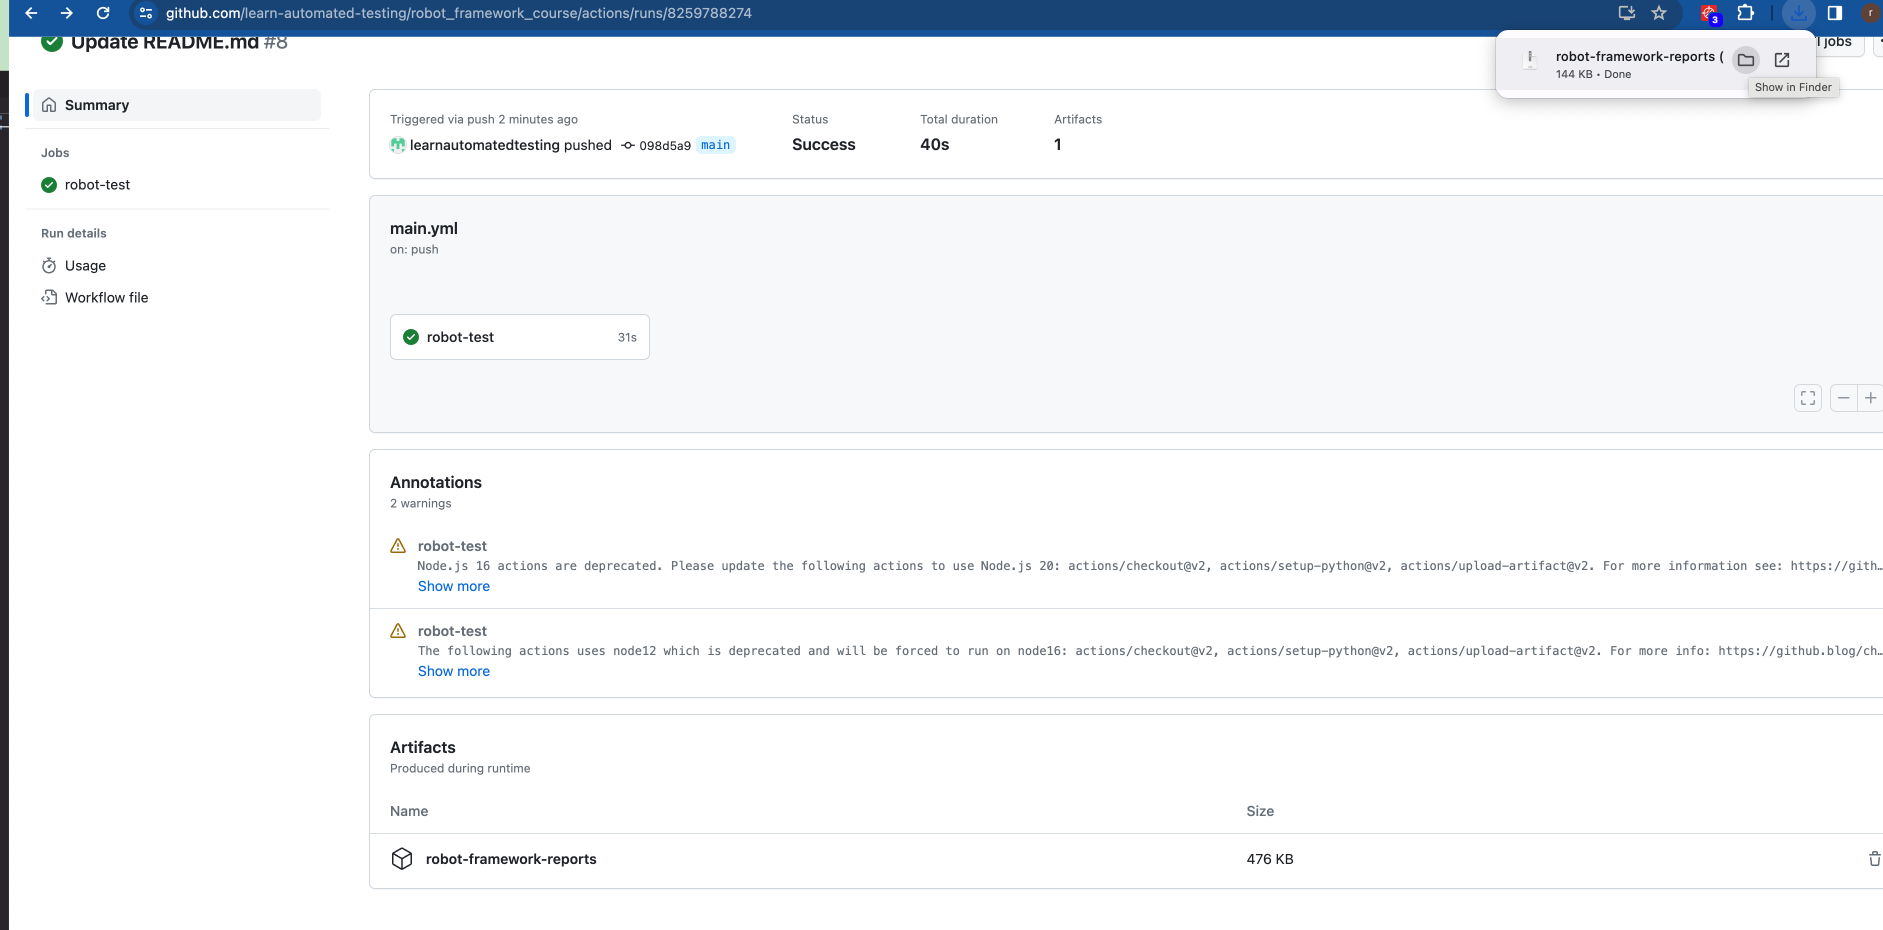Viewport: 1883px width, 930px height.
Task: Enter fullscreen for the workflow graph
Action: point(1808,398)
